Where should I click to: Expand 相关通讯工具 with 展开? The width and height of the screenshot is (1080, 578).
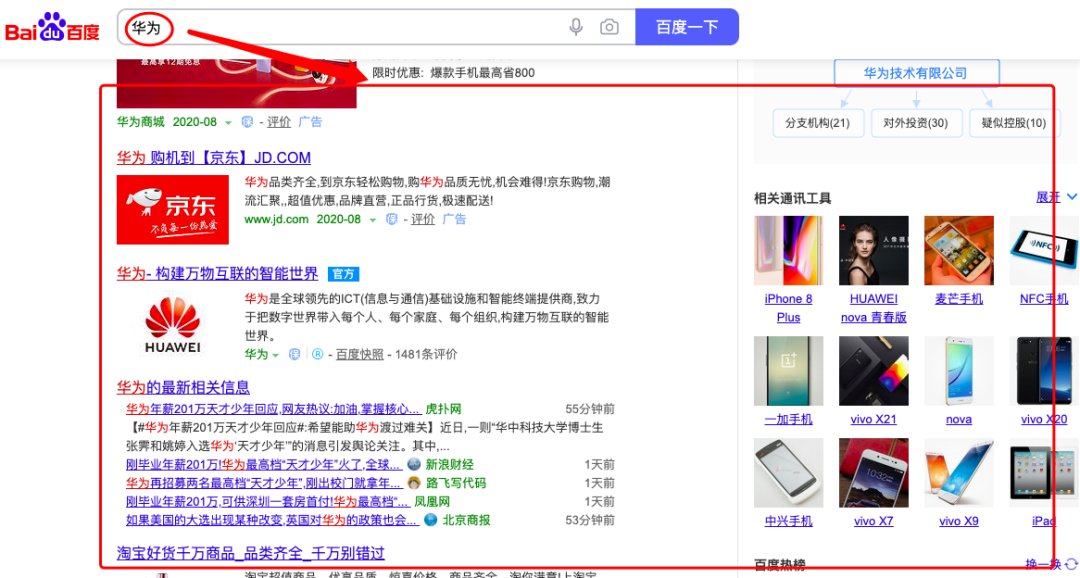(1056, 197)
